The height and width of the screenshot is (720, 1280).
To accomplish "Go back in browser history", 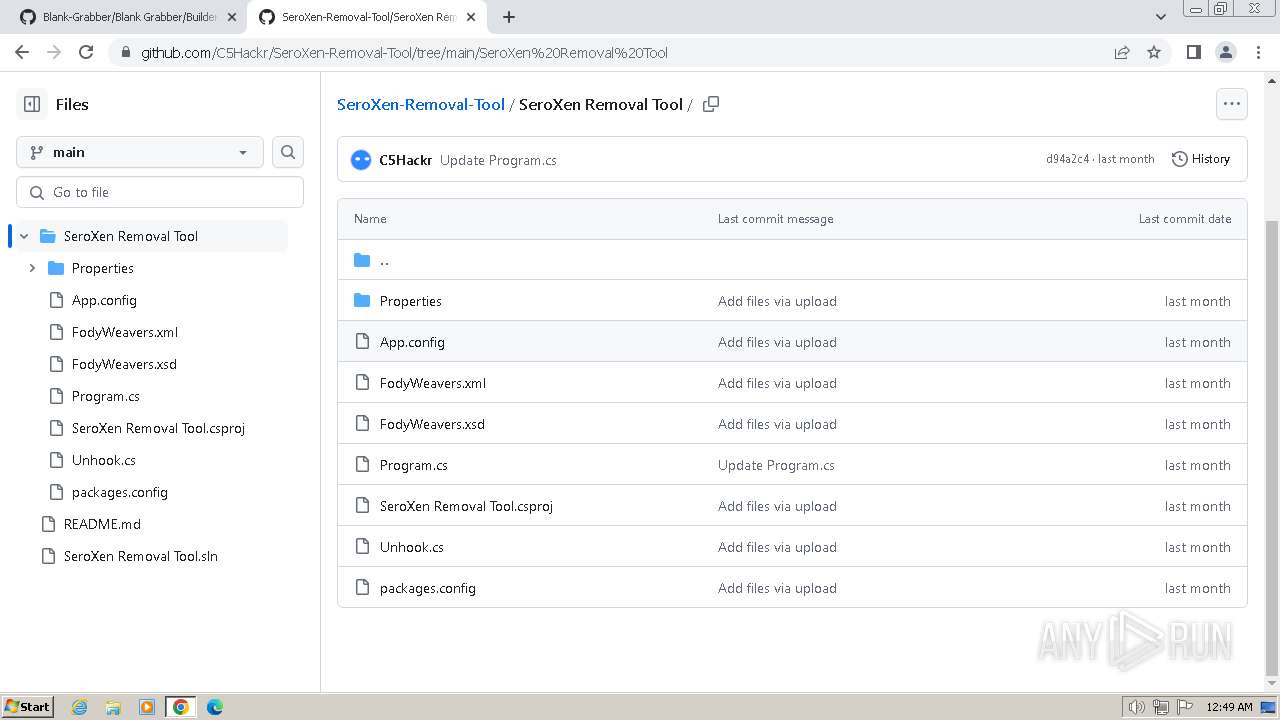I will [22, 52].
